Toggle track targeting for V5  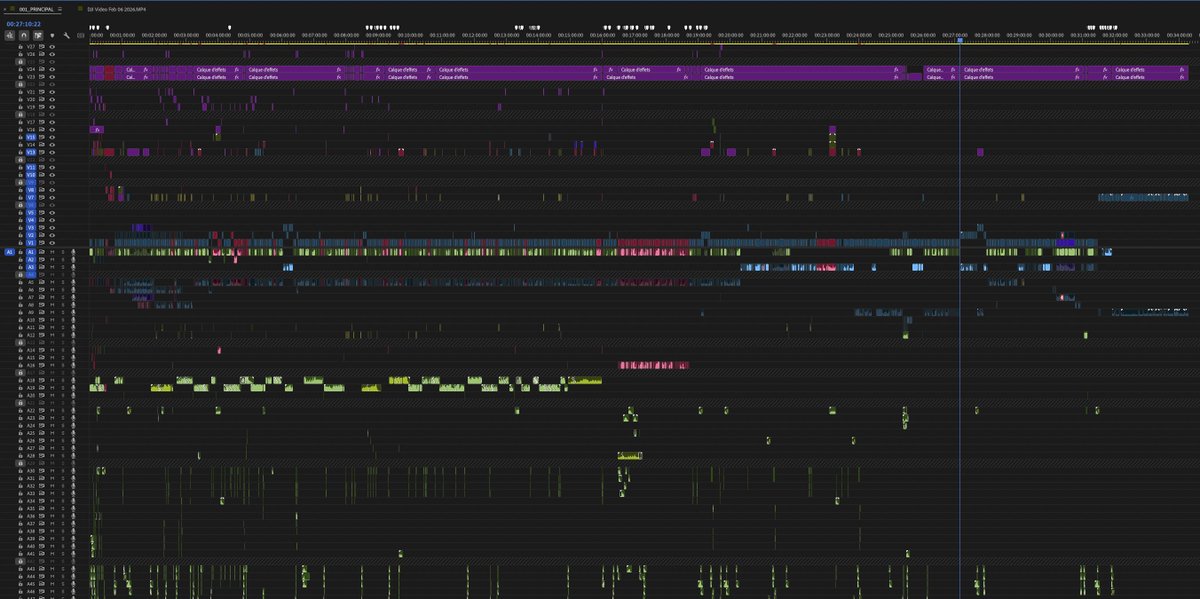[x=31, y=213]
